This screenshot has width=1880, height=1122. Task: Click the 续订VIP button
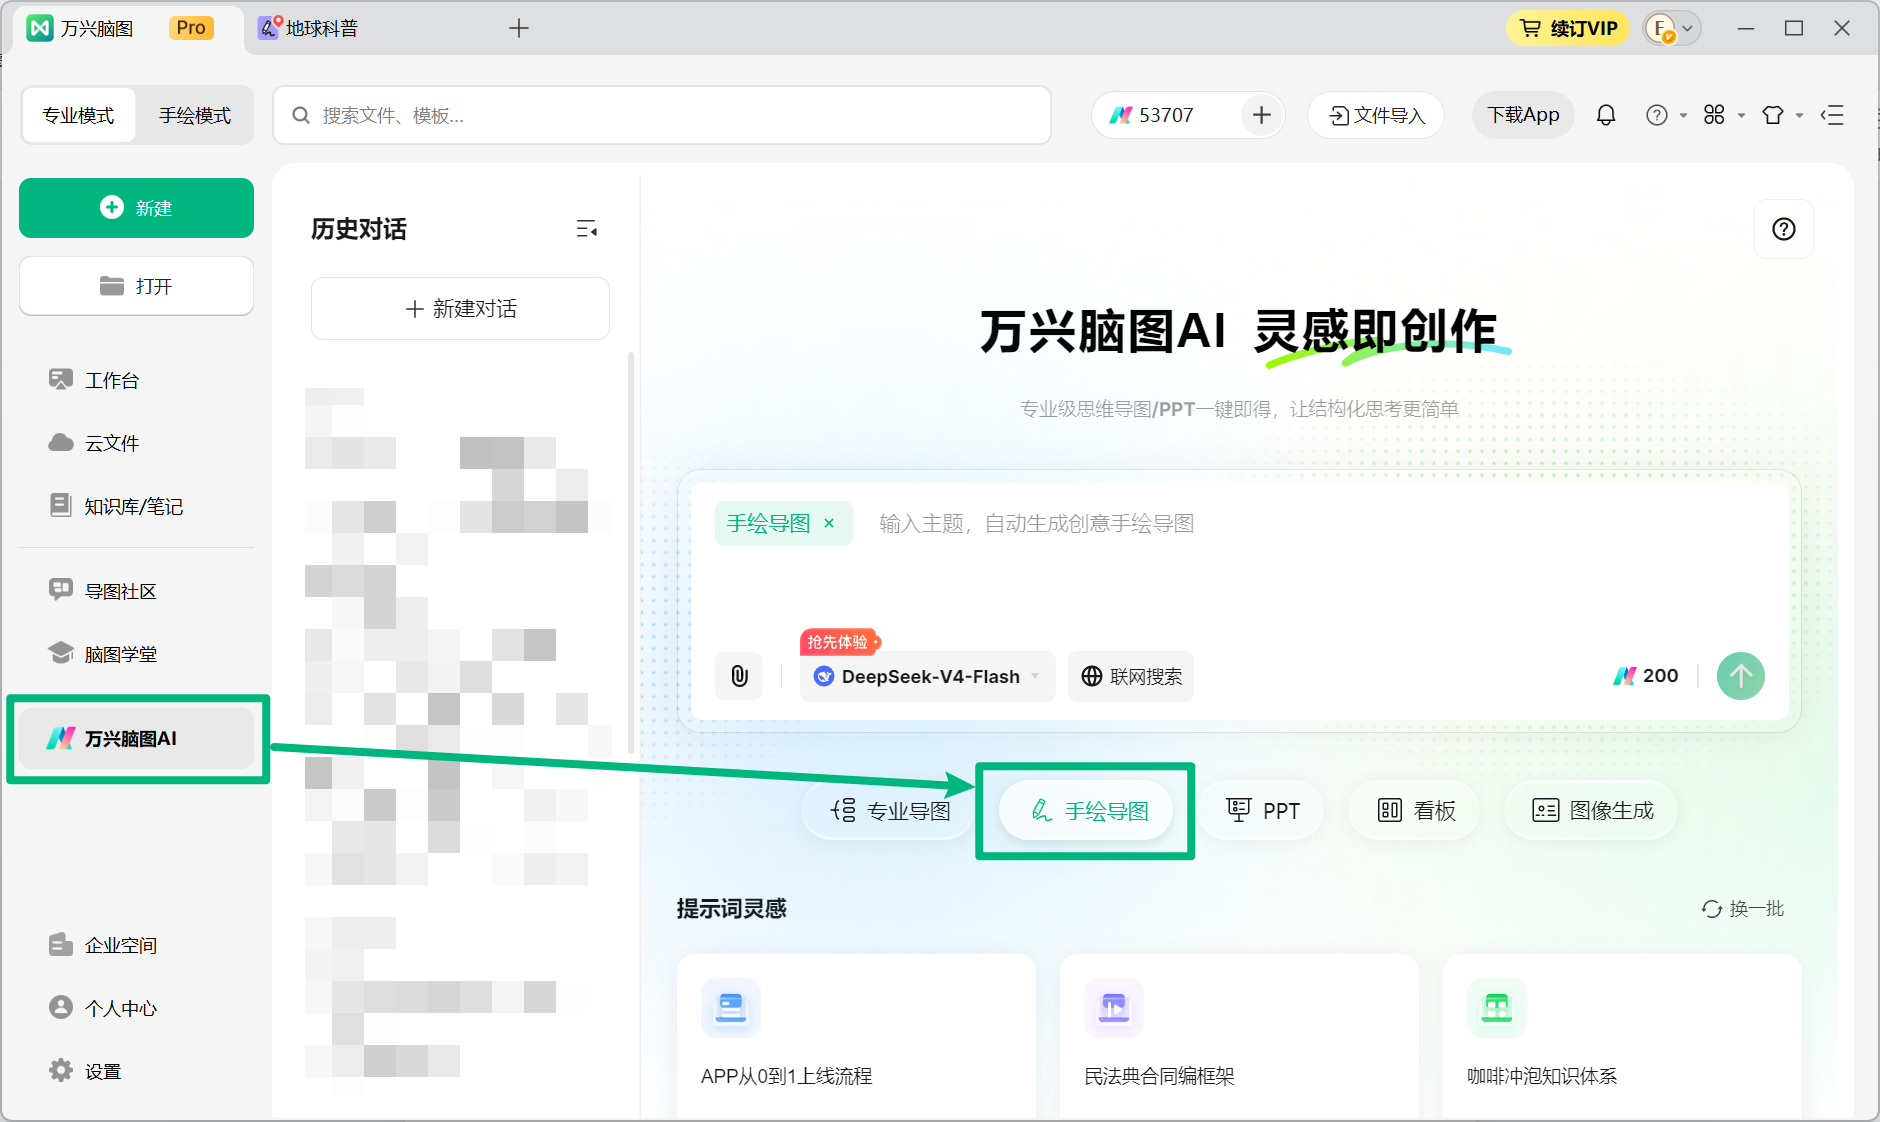click(1568, 28)
